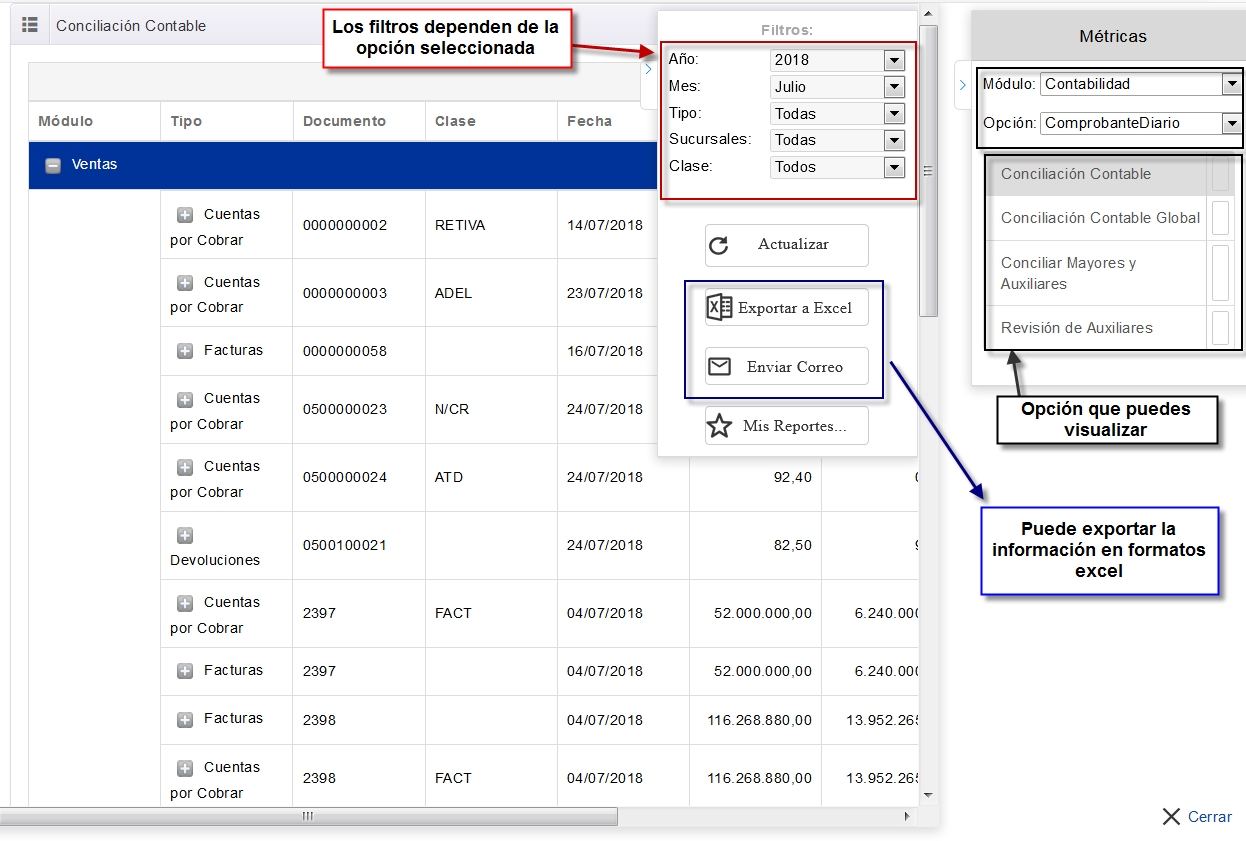1246x841 pixels.
Task: Click the star icon on Mis Reportes
Action: coord(719,426)
